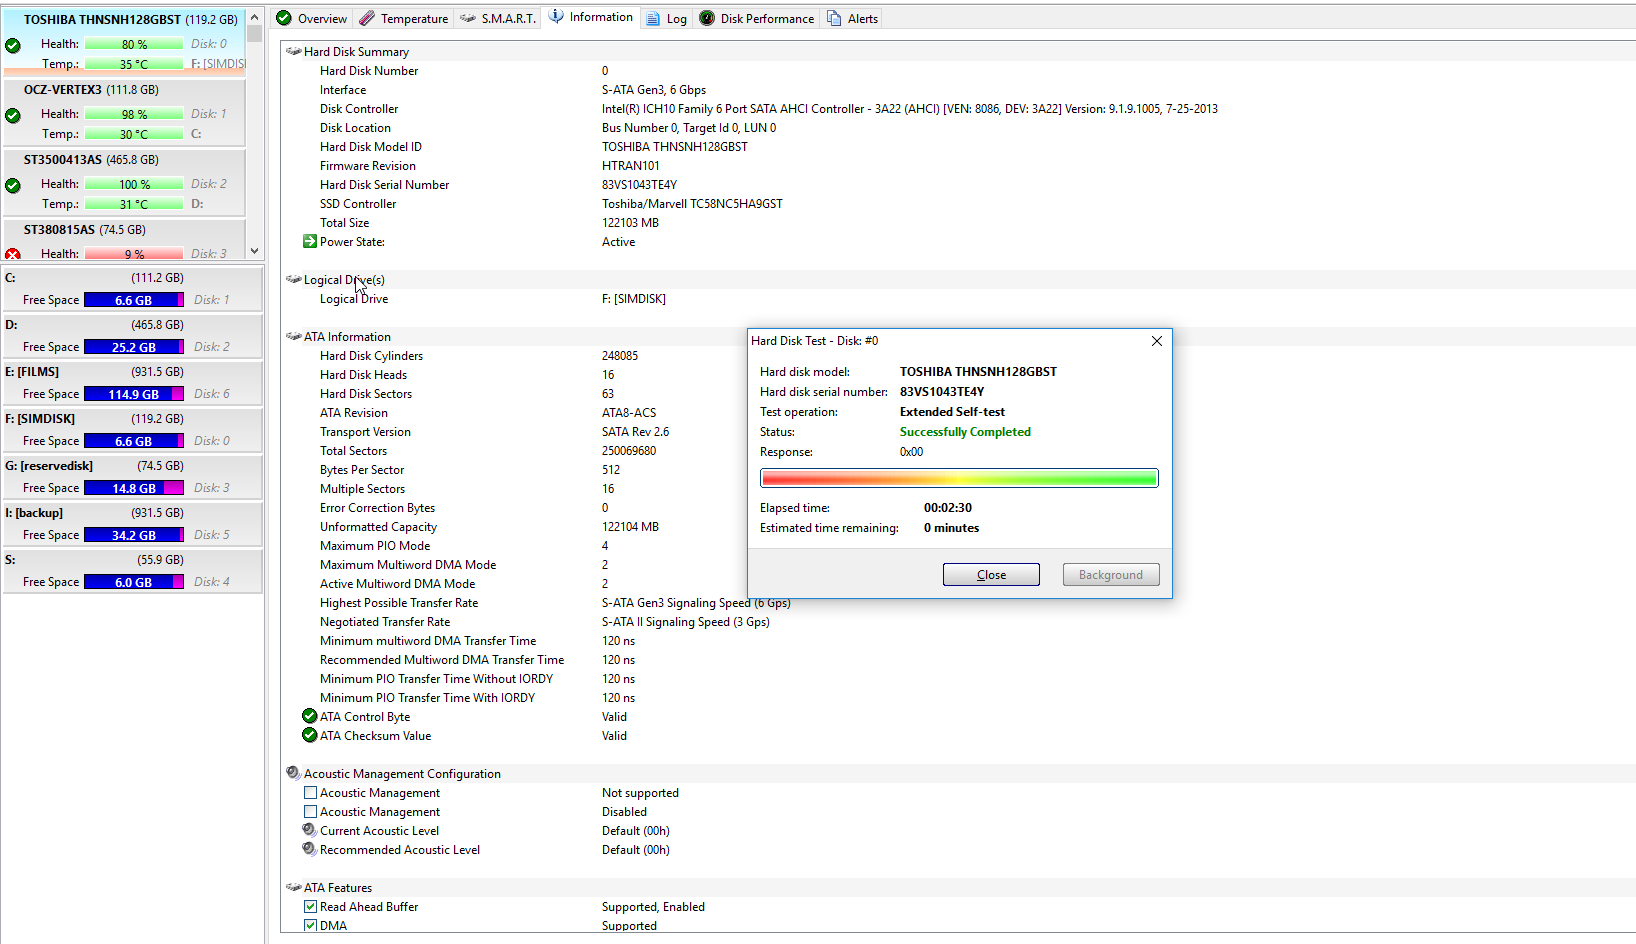
Task: Click the green health status icon for ST3500413AS
Action: click(13, 185)
